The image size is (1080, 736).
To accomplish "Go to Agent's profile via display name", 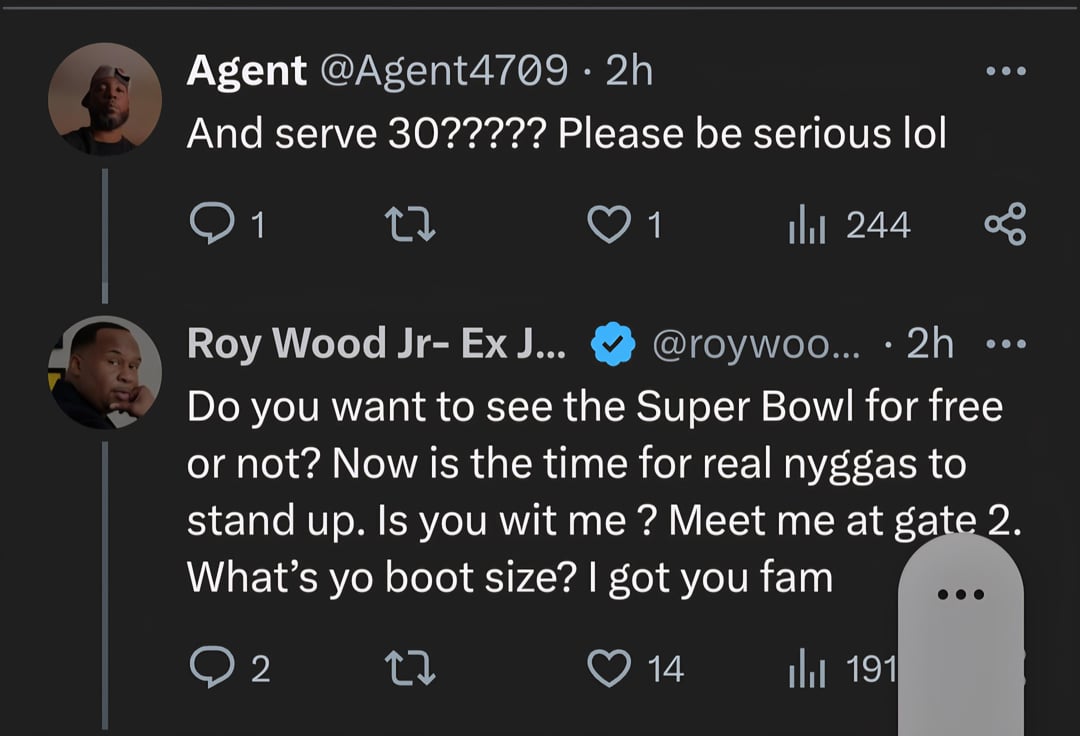I will [246, 71].
